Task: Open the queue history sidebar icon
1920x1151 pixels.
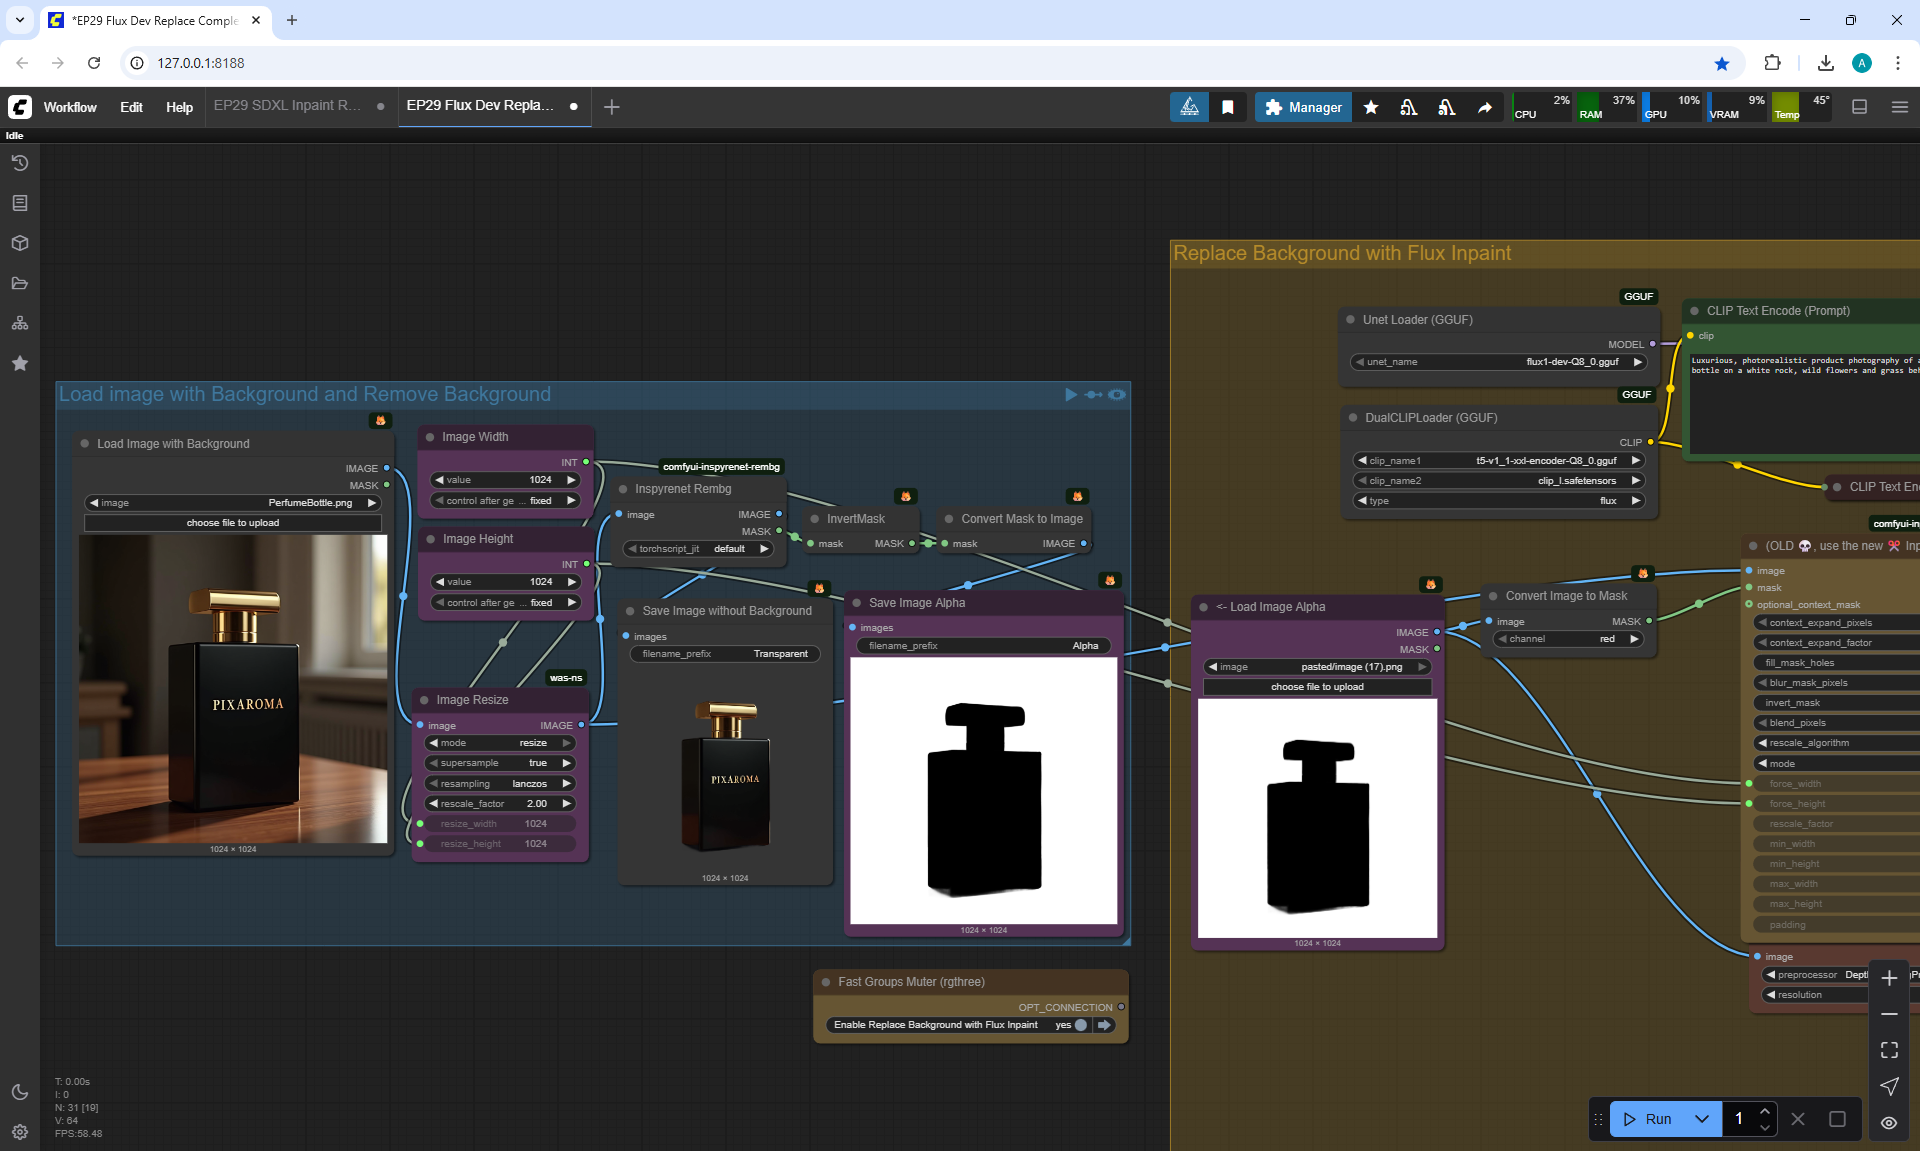Action: [x=20, y=163]
